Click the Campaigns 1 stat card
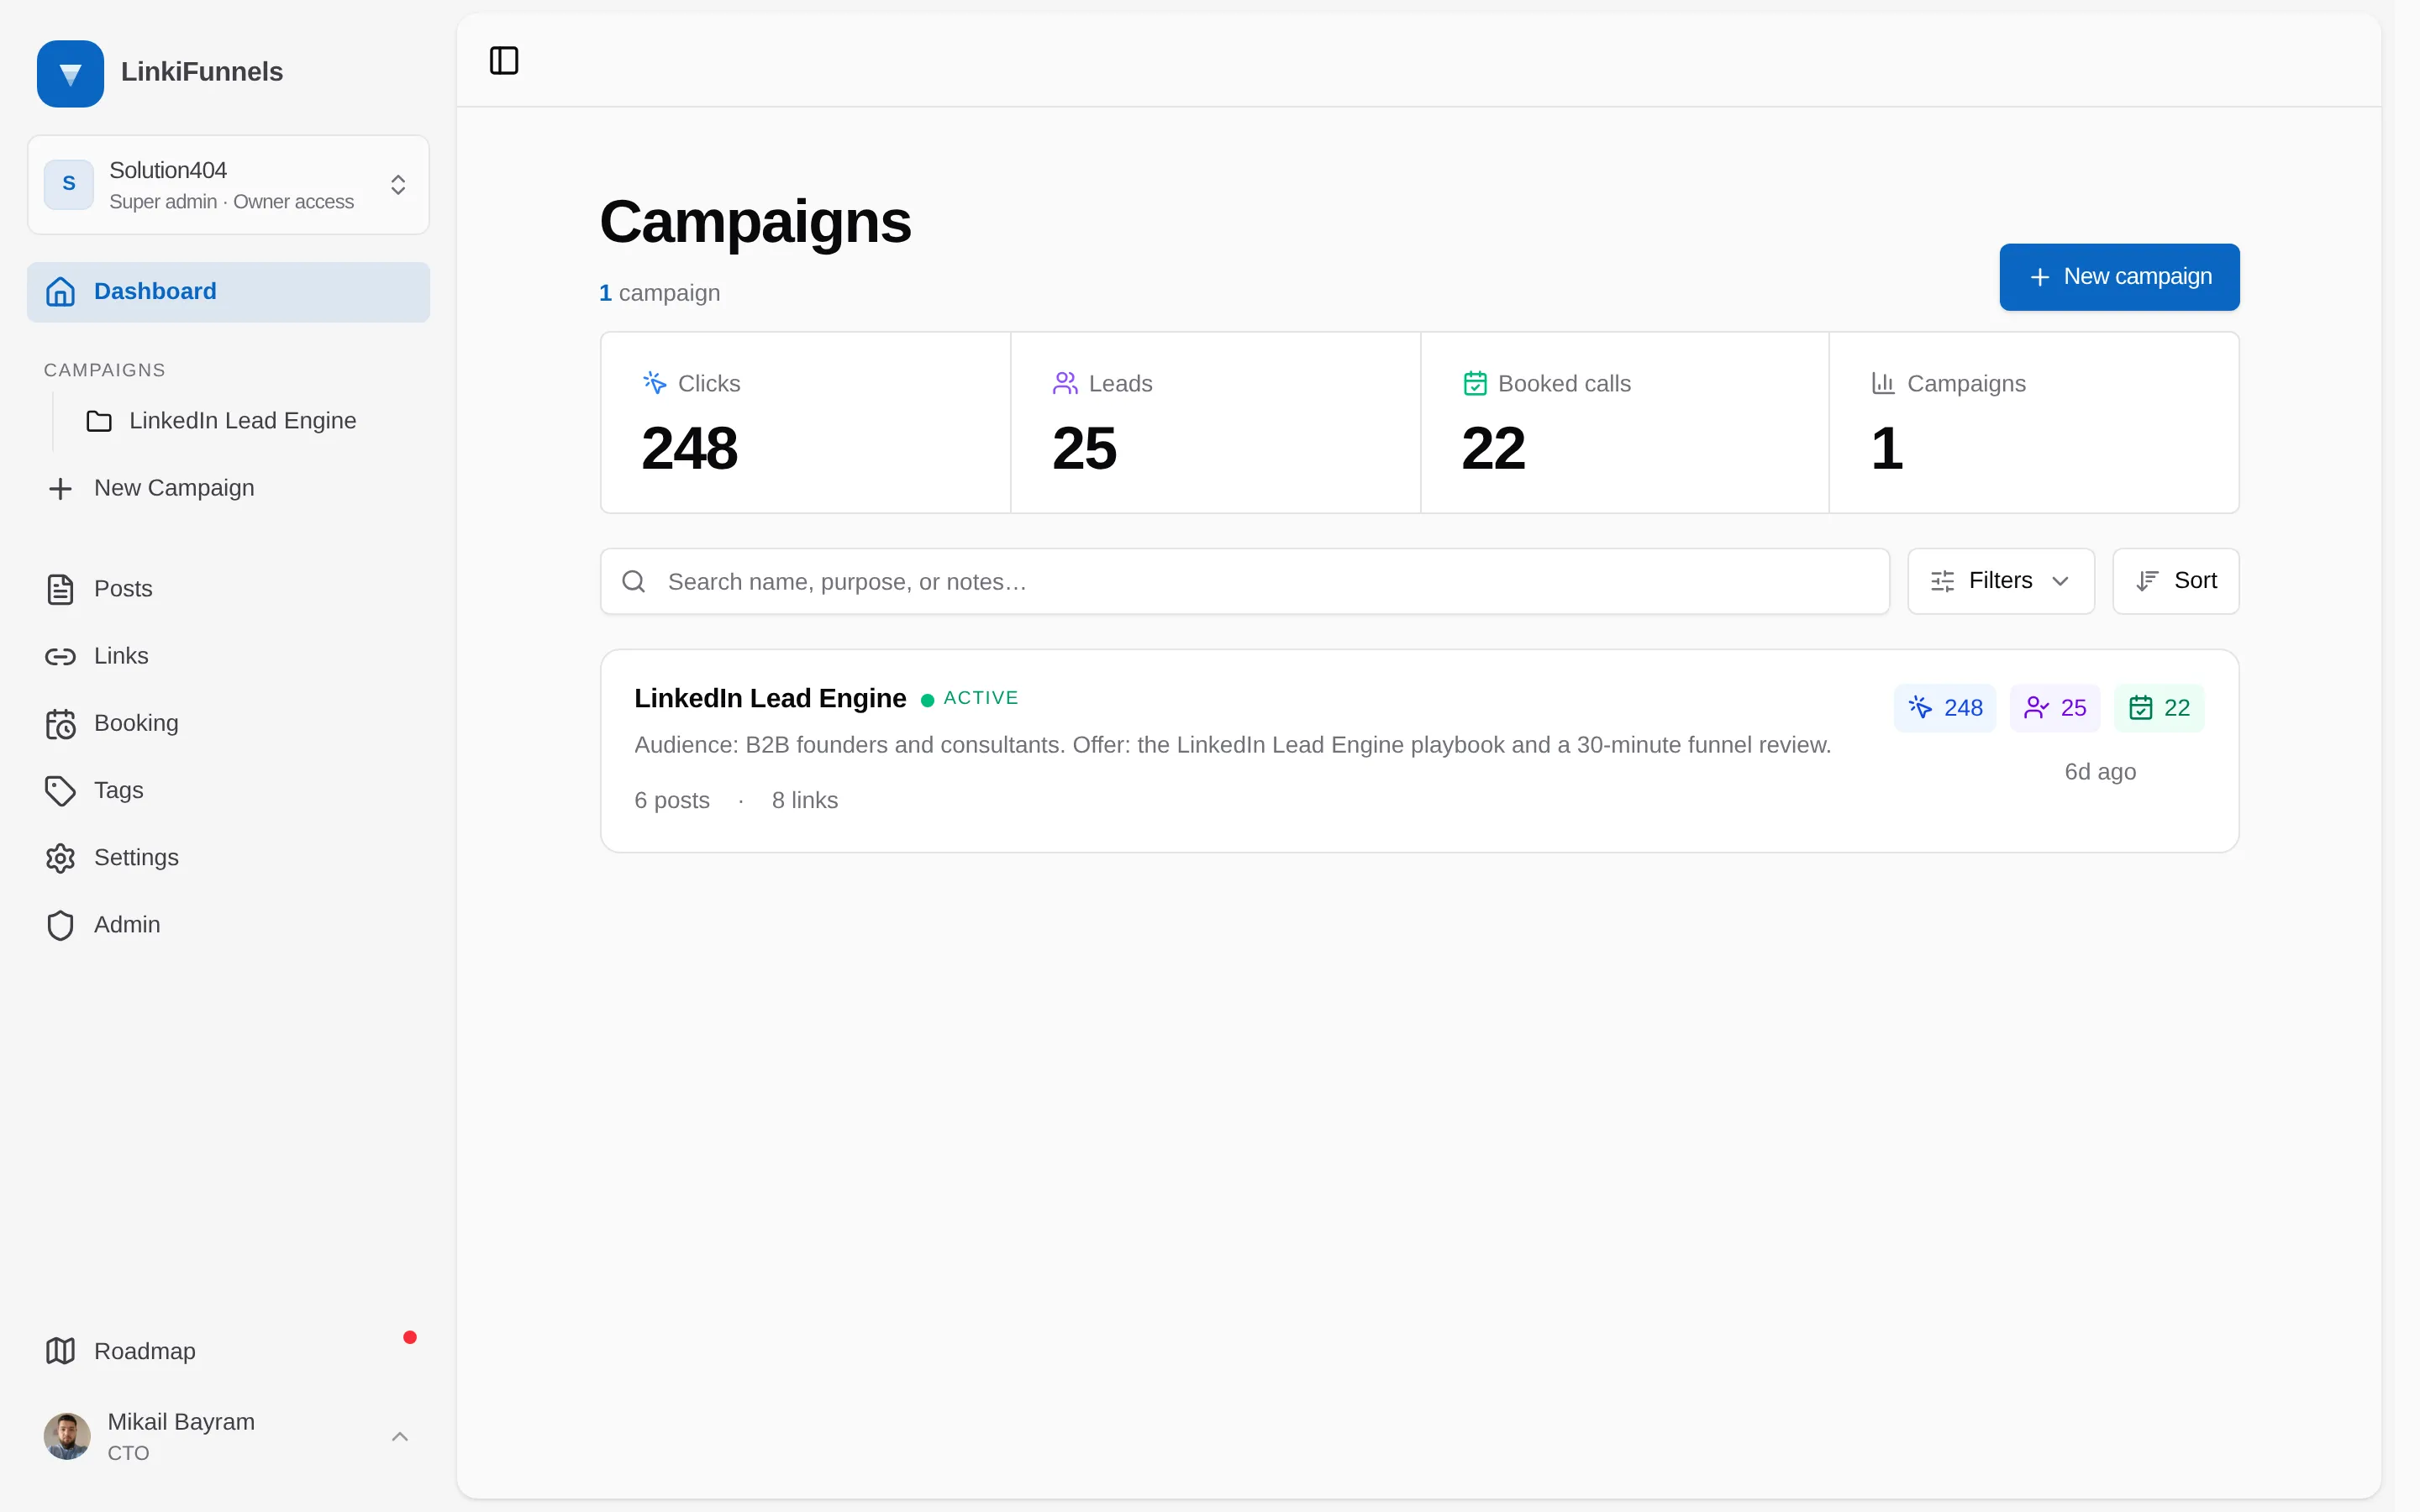This screenshot has height=1512, width=2420. click(x=2034, y=423)
